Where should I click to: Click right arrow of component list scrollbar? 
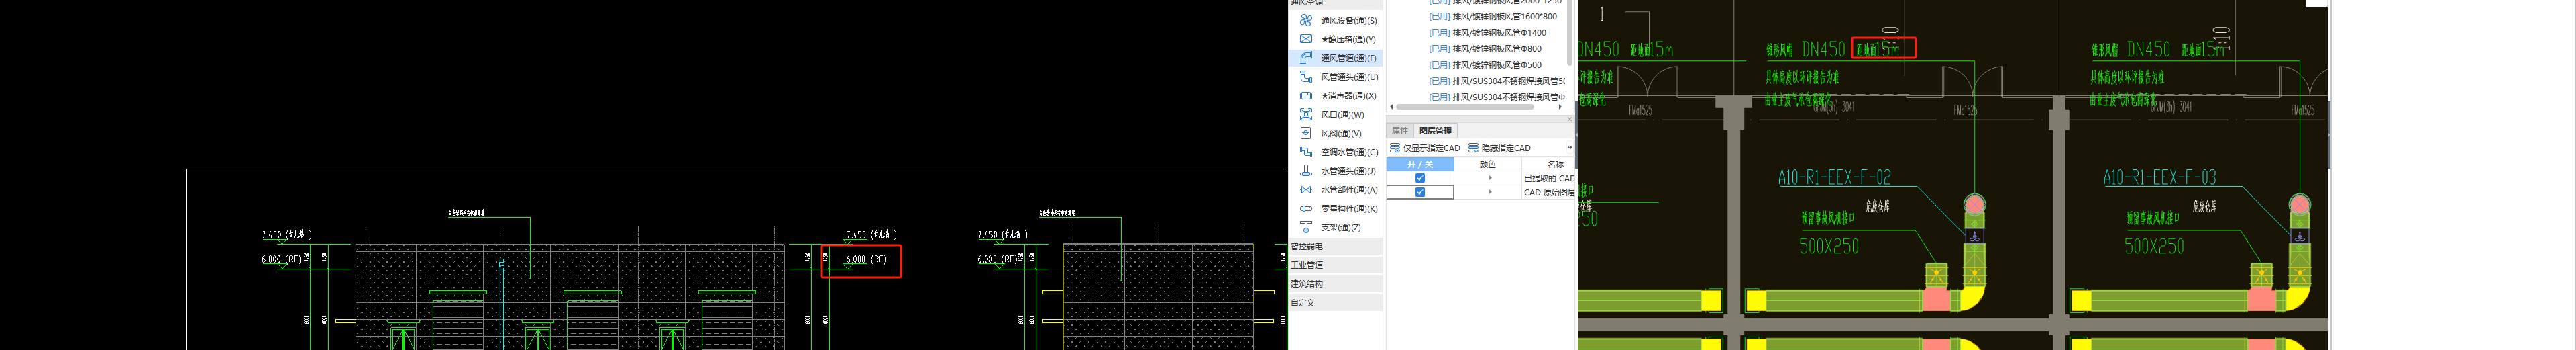[x=1560, y=107]
